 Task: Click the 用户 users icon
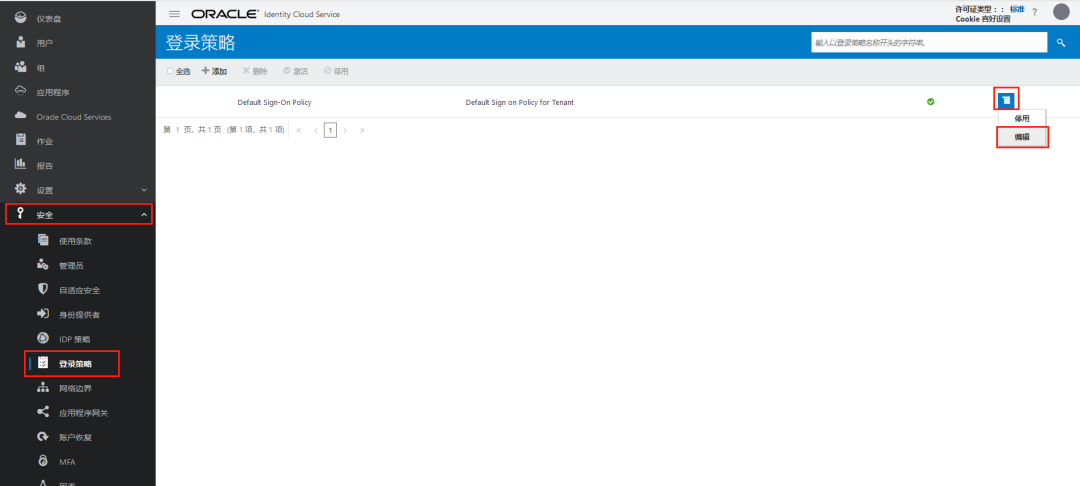[21, 42]
